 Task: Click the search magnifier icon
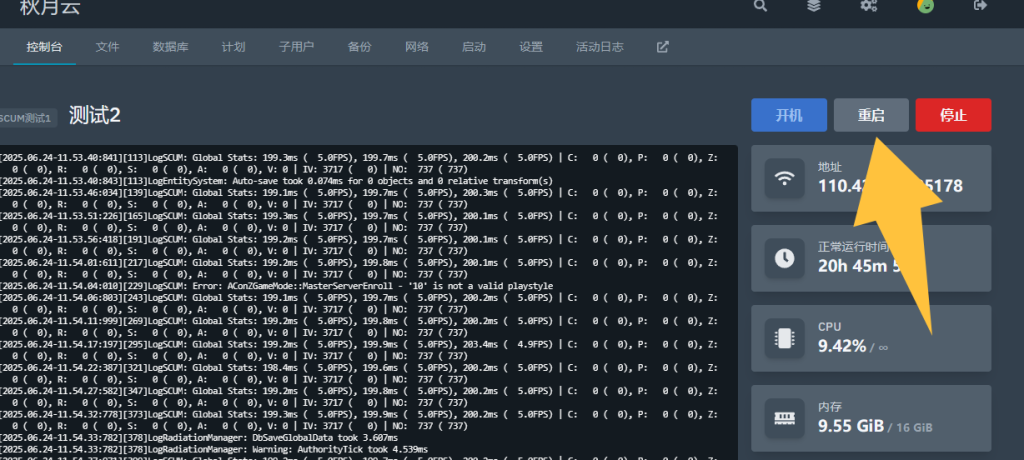(x=762, y=6)
